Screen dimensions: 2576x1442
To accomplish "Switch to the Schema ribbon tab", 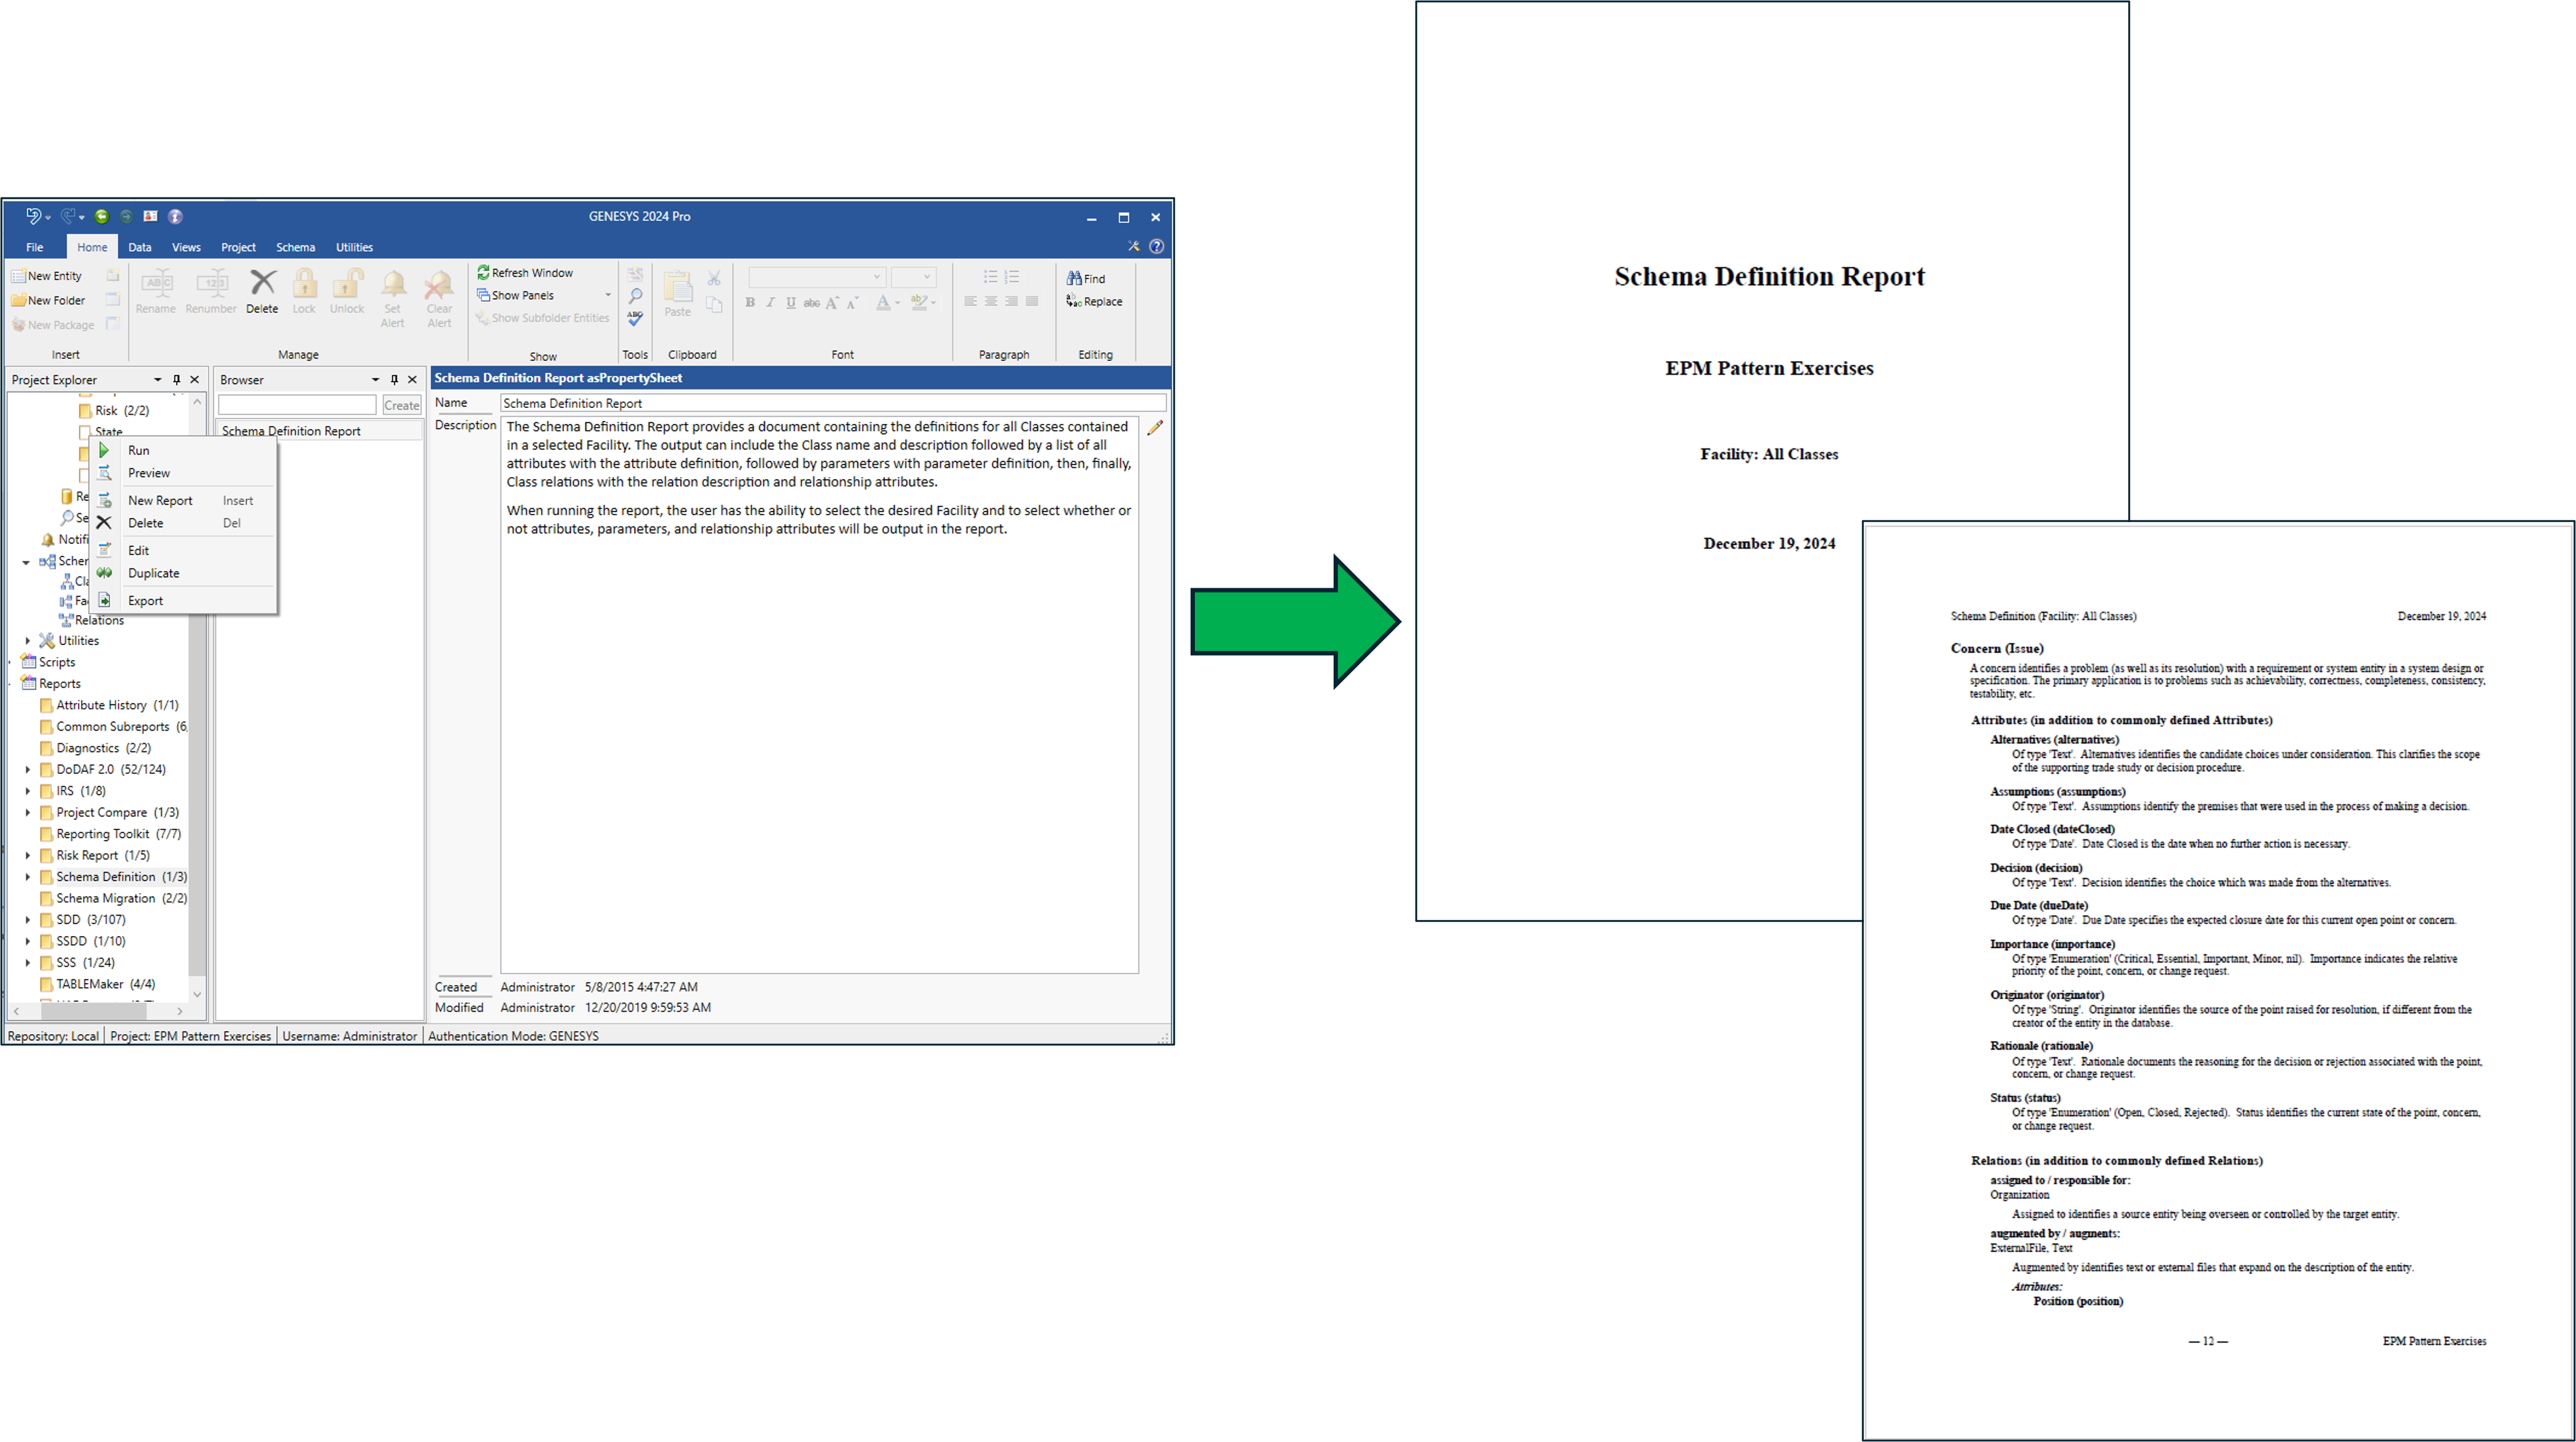I will tap(295, 246).
